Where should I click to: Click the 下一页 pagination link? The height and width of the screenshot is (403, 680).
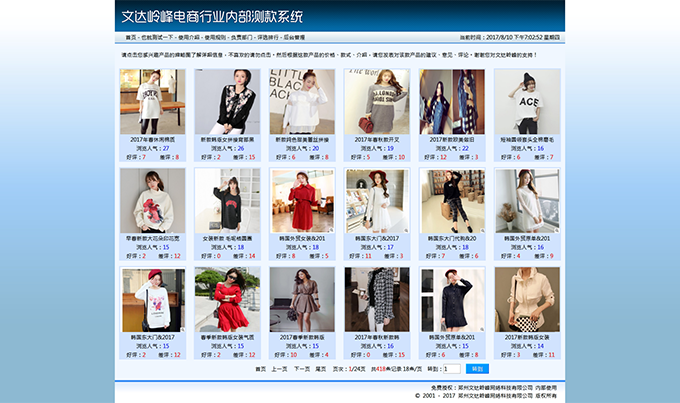pos(301,369)
